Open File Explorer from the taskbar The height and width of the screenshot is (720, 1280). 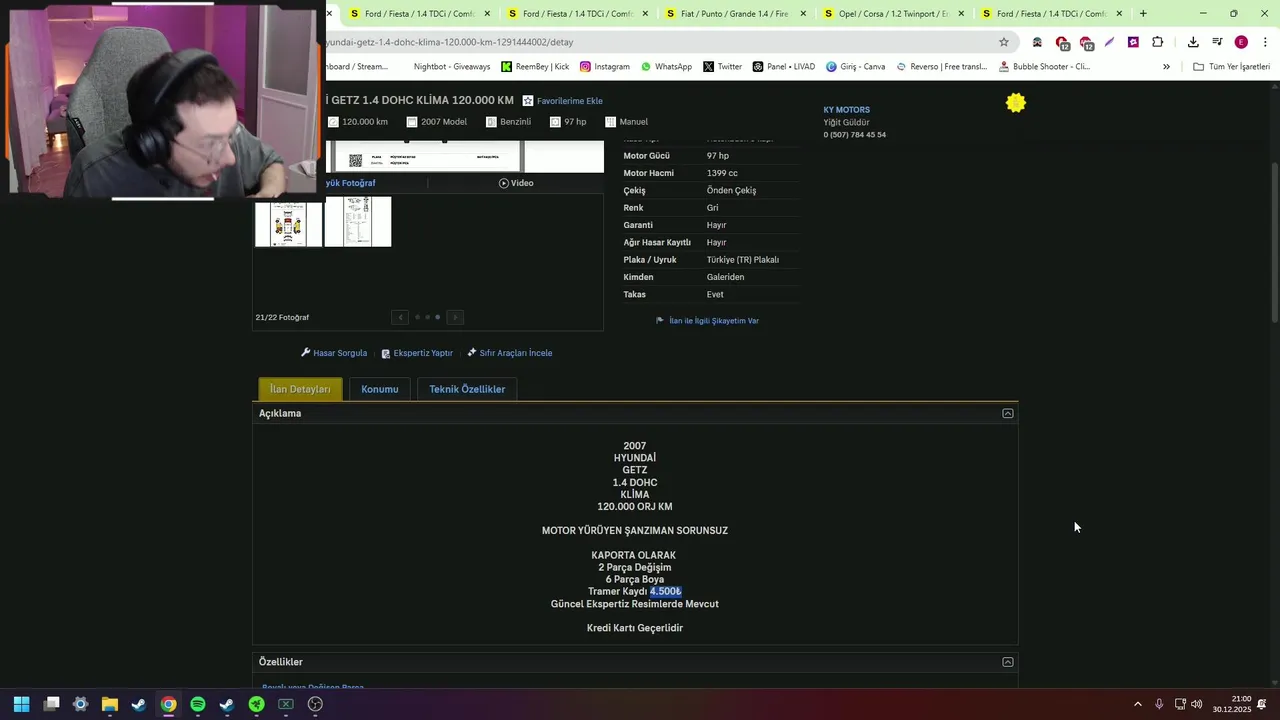click(110, 704)
